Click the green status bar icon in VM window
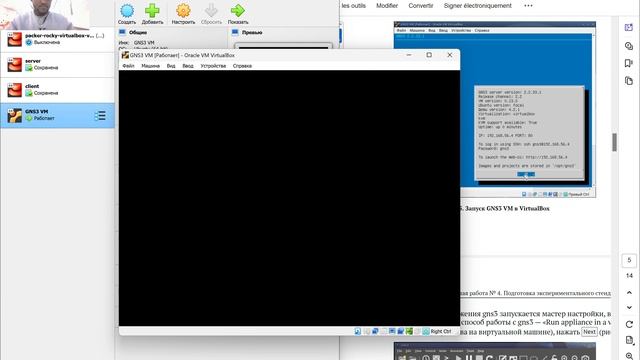Image resolution: width=640 pixels, height=360 pixels. pos(409,331)
